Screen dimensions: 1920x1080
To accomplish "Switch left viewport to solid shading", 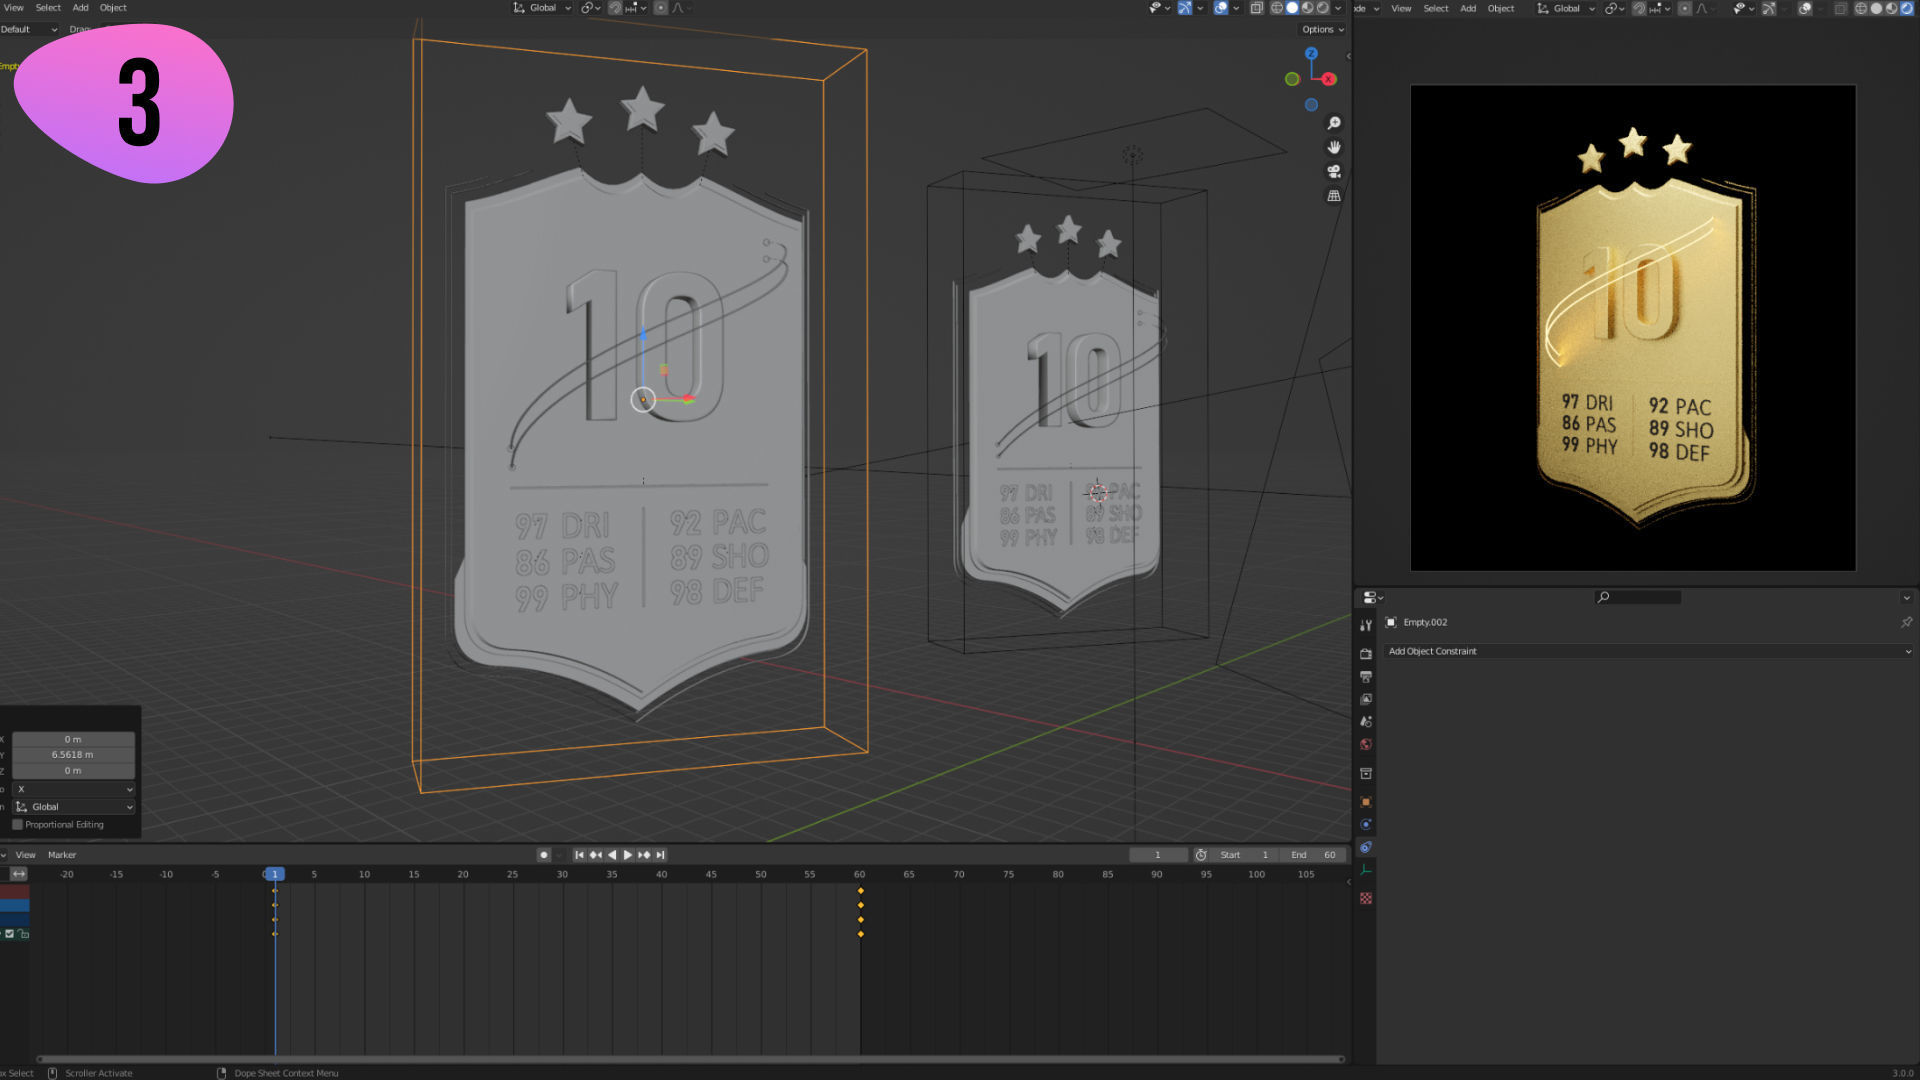I will coord(1292,8).
